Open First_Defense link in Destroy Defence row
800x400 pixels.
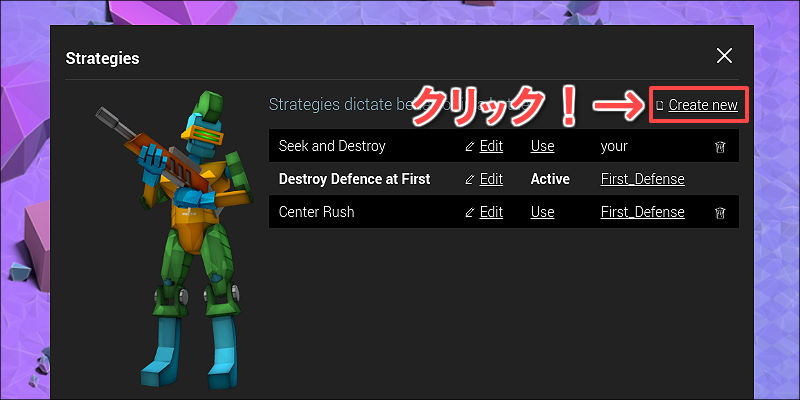point(642,179)
